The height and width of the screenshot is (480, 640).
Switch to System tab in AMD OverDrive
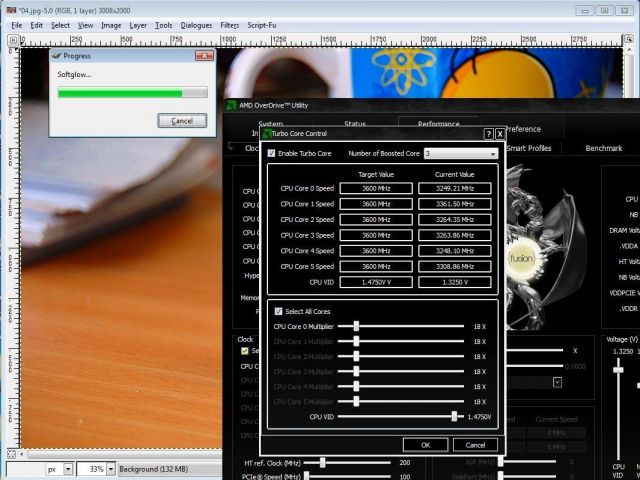271,123
